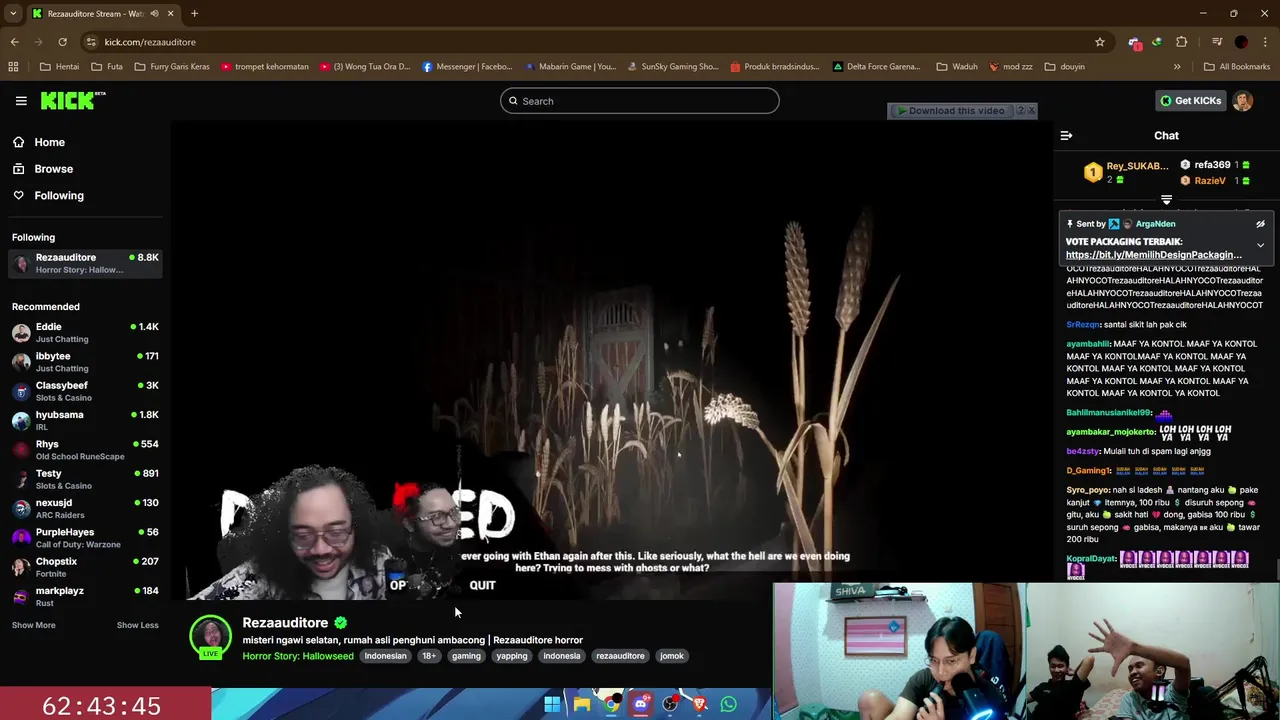
Task: Click the browser back arrow
Action: 14,42
